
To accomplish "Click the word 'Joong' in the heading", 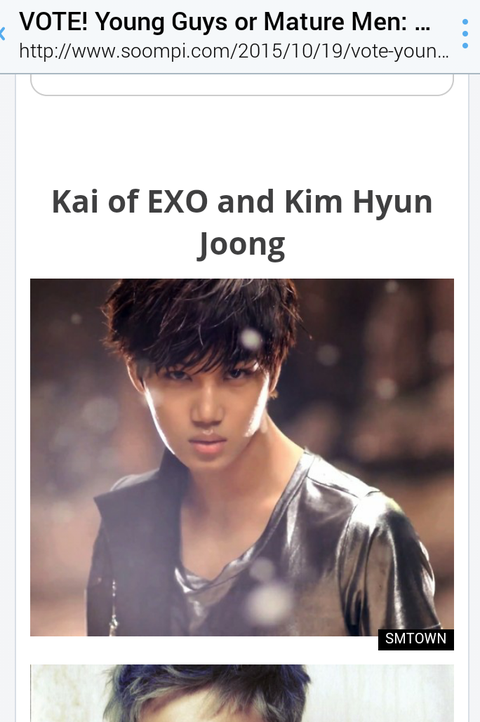I will [x=242, y=245].
